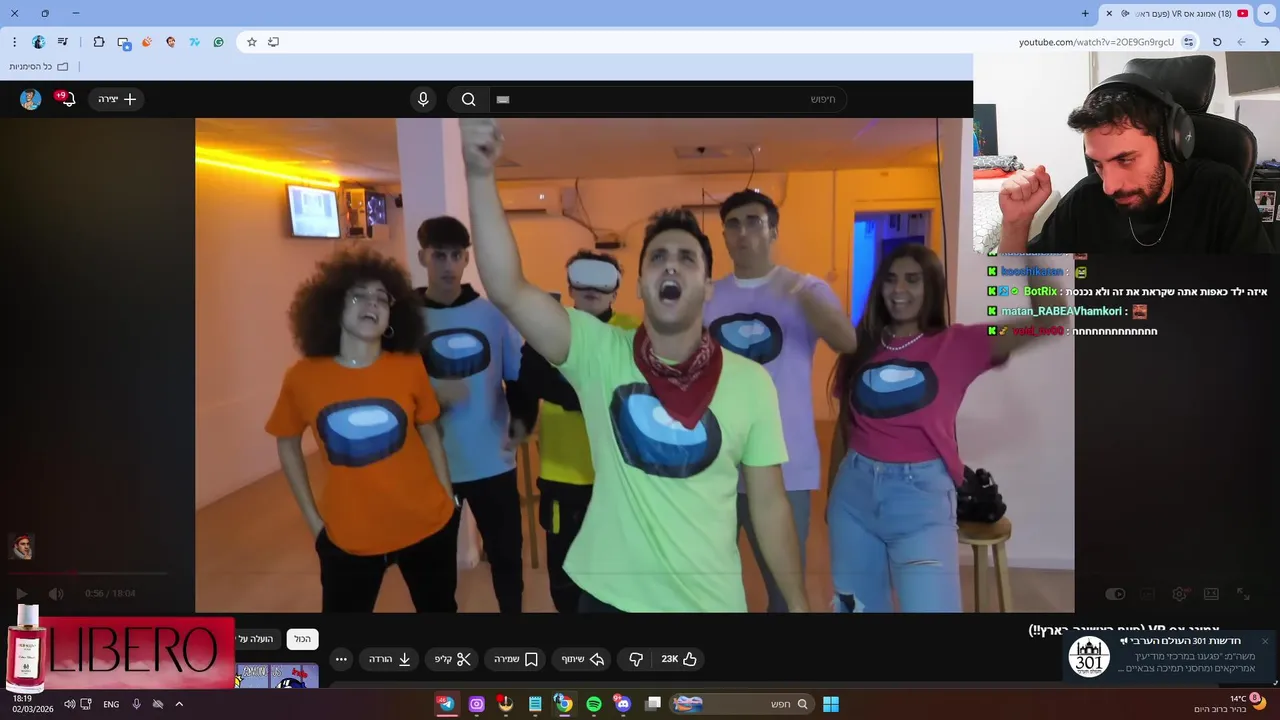Click the BotRix chat message
This screenshot has height=720, width=1280.
click(x=1127, y=291)
